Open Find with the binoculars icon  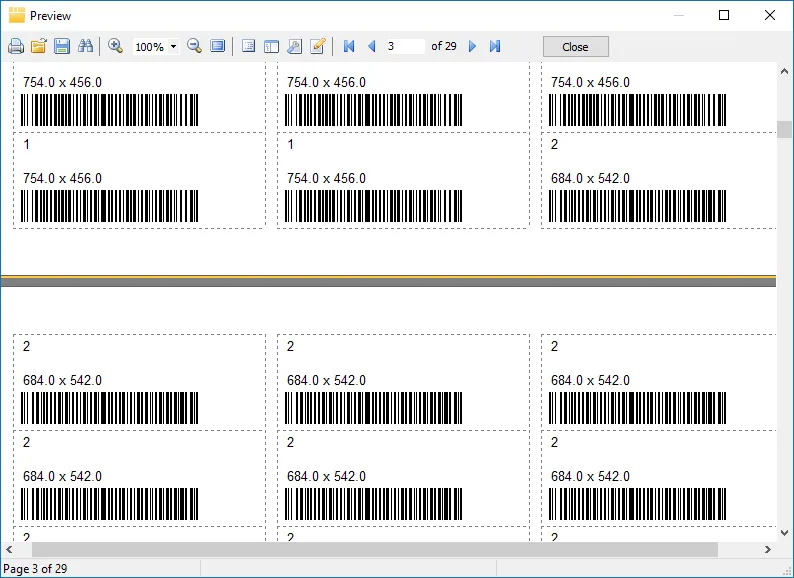coord(85,46)
